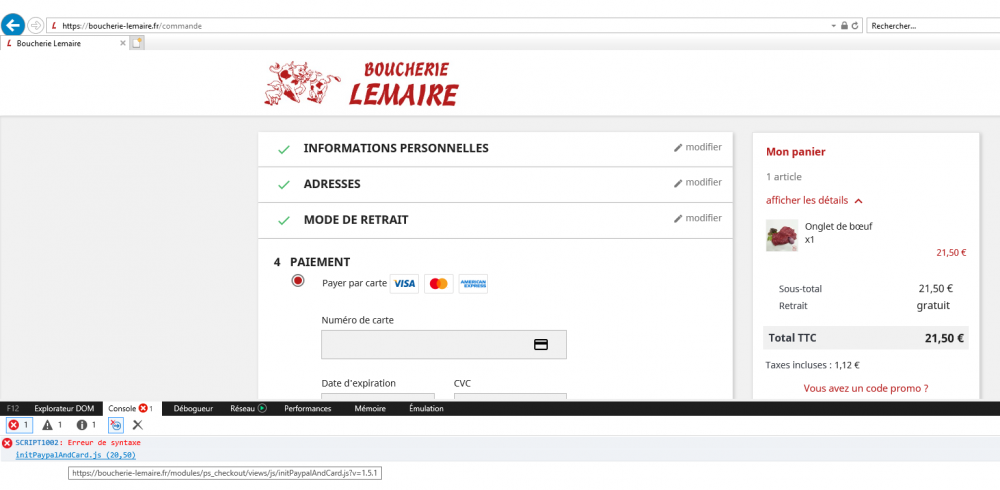Close the Boucherie Lemaire tab

tap(123, 43)
